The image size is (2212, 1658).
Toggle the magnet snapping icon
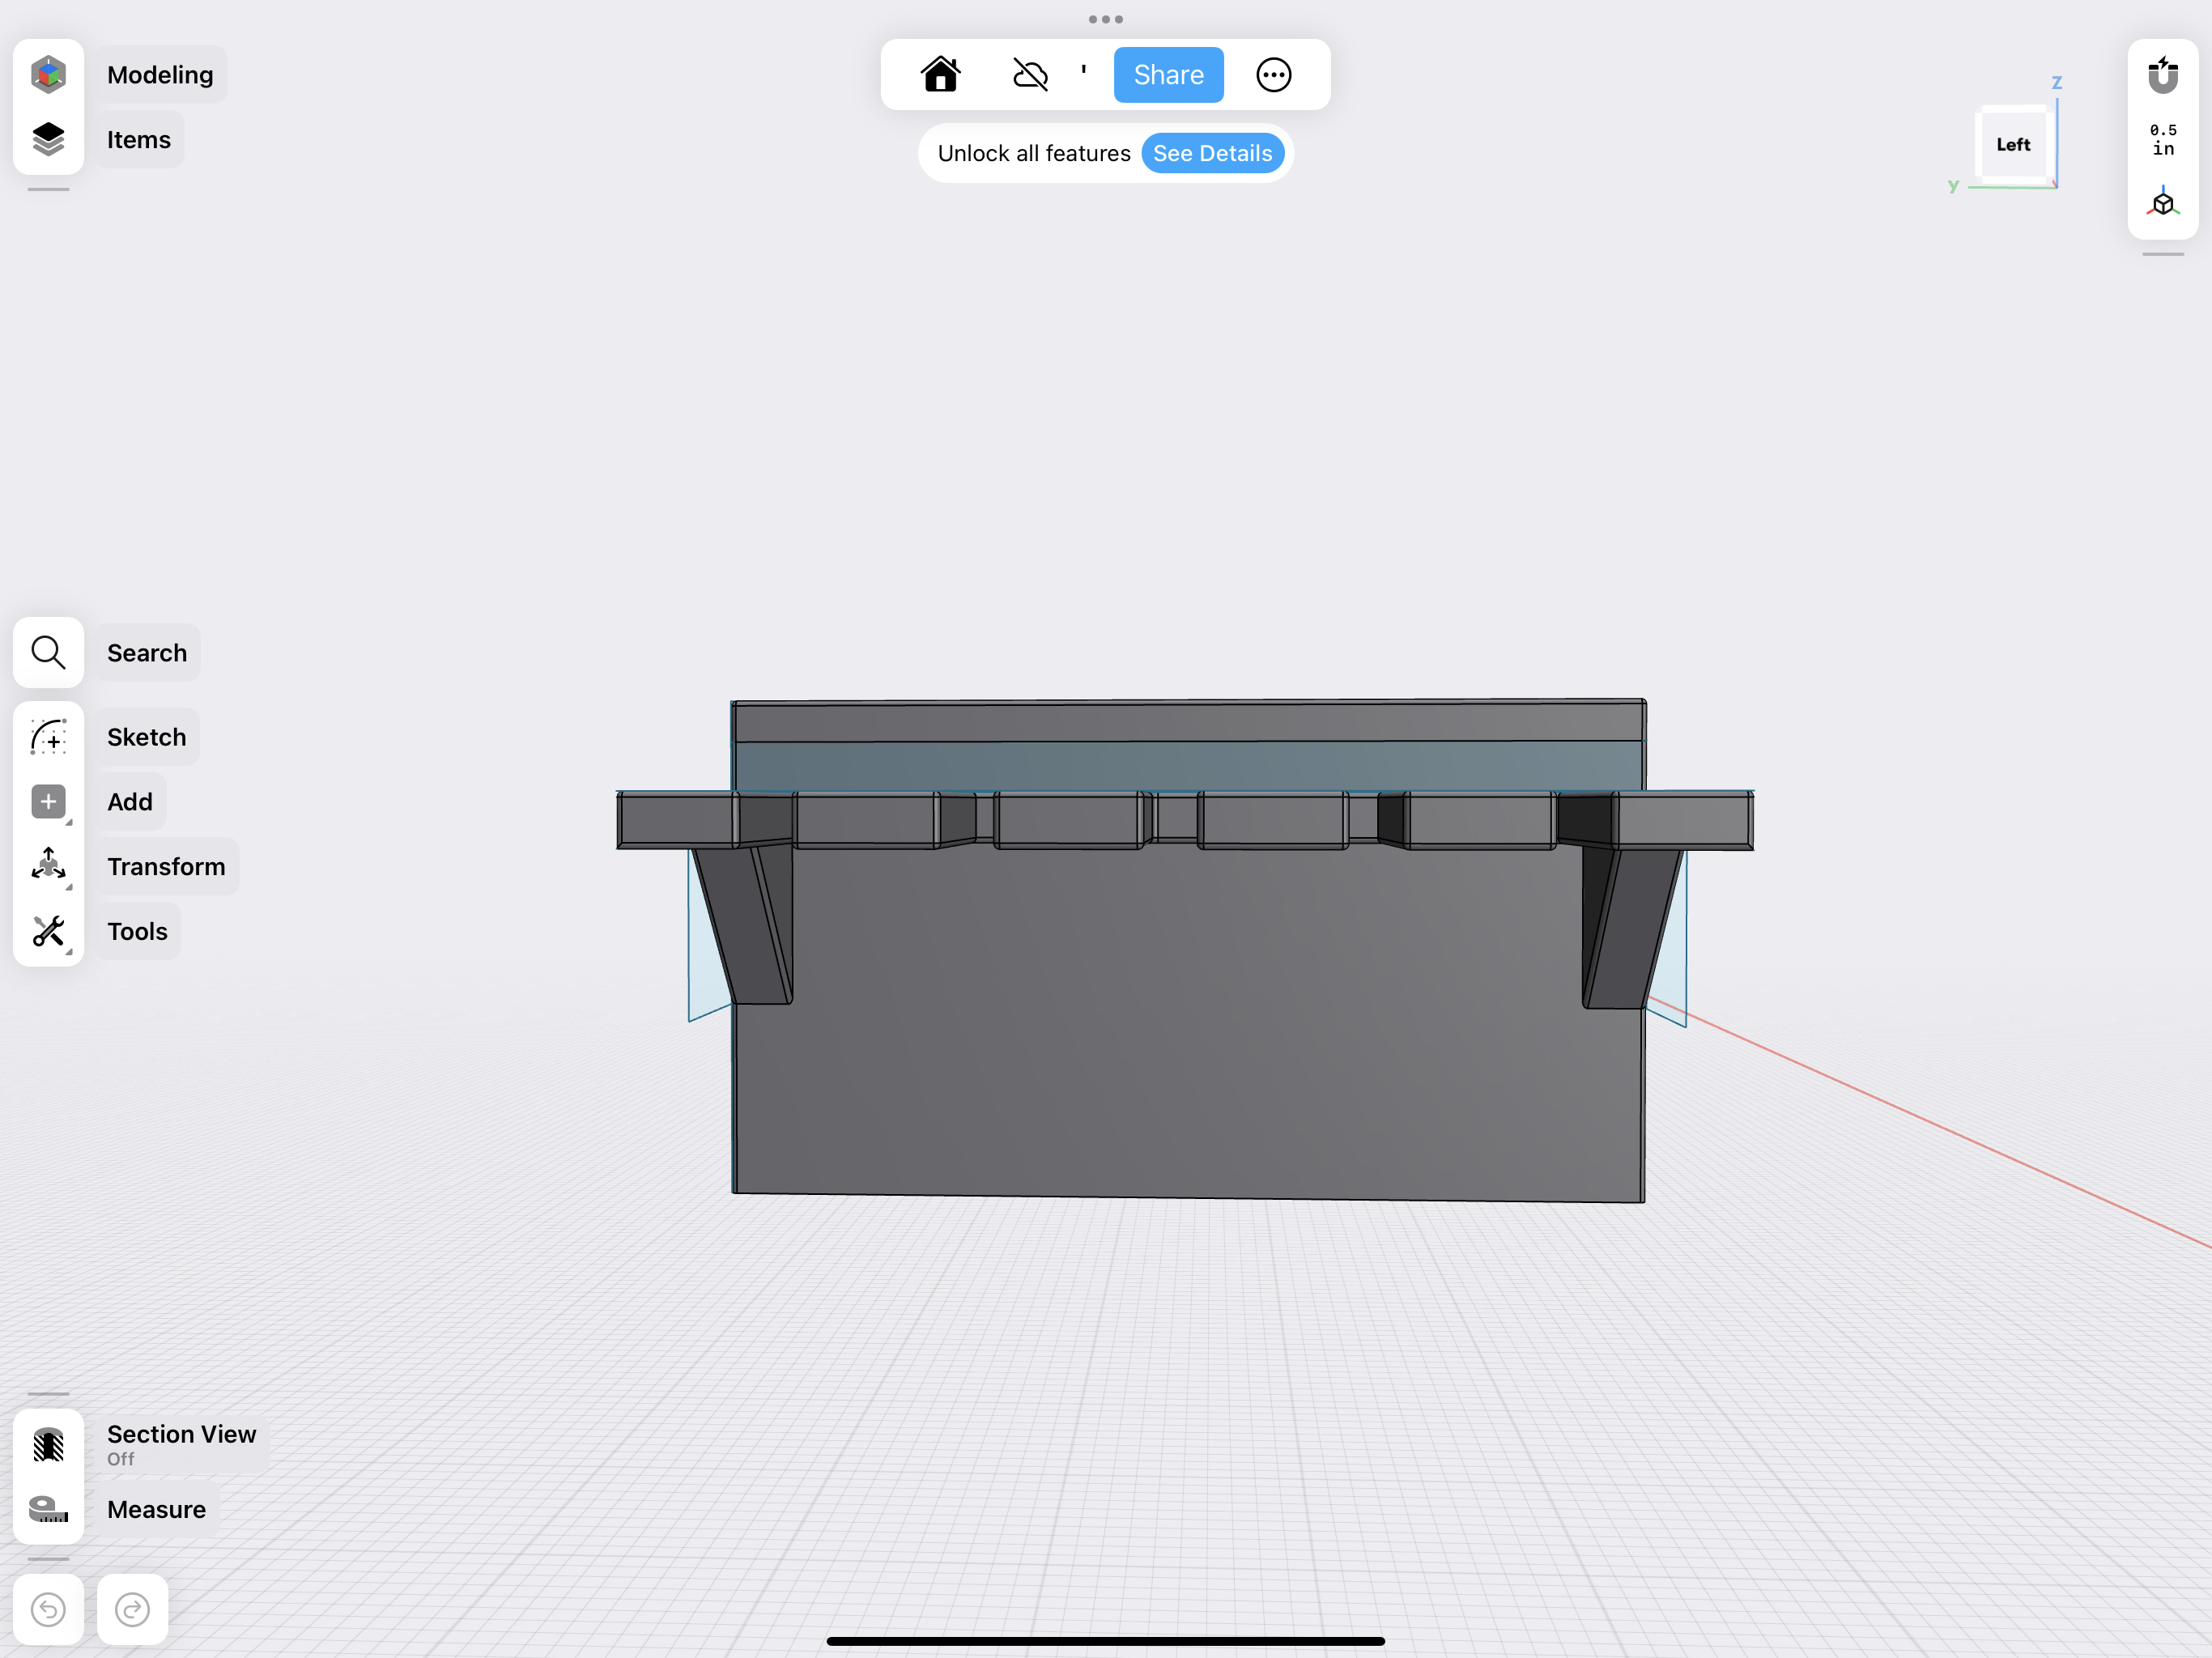coord(2162,75)
